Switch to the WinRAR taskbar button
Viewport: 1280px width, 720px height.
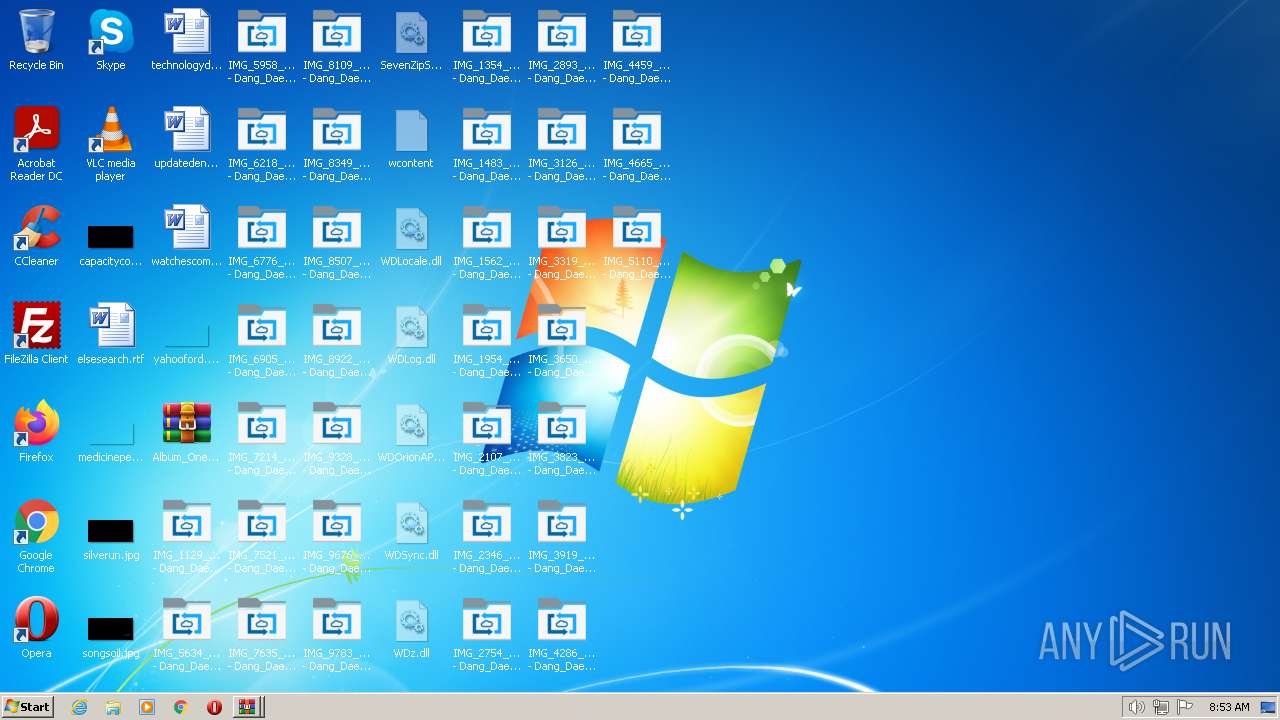(x=248, y=707)
